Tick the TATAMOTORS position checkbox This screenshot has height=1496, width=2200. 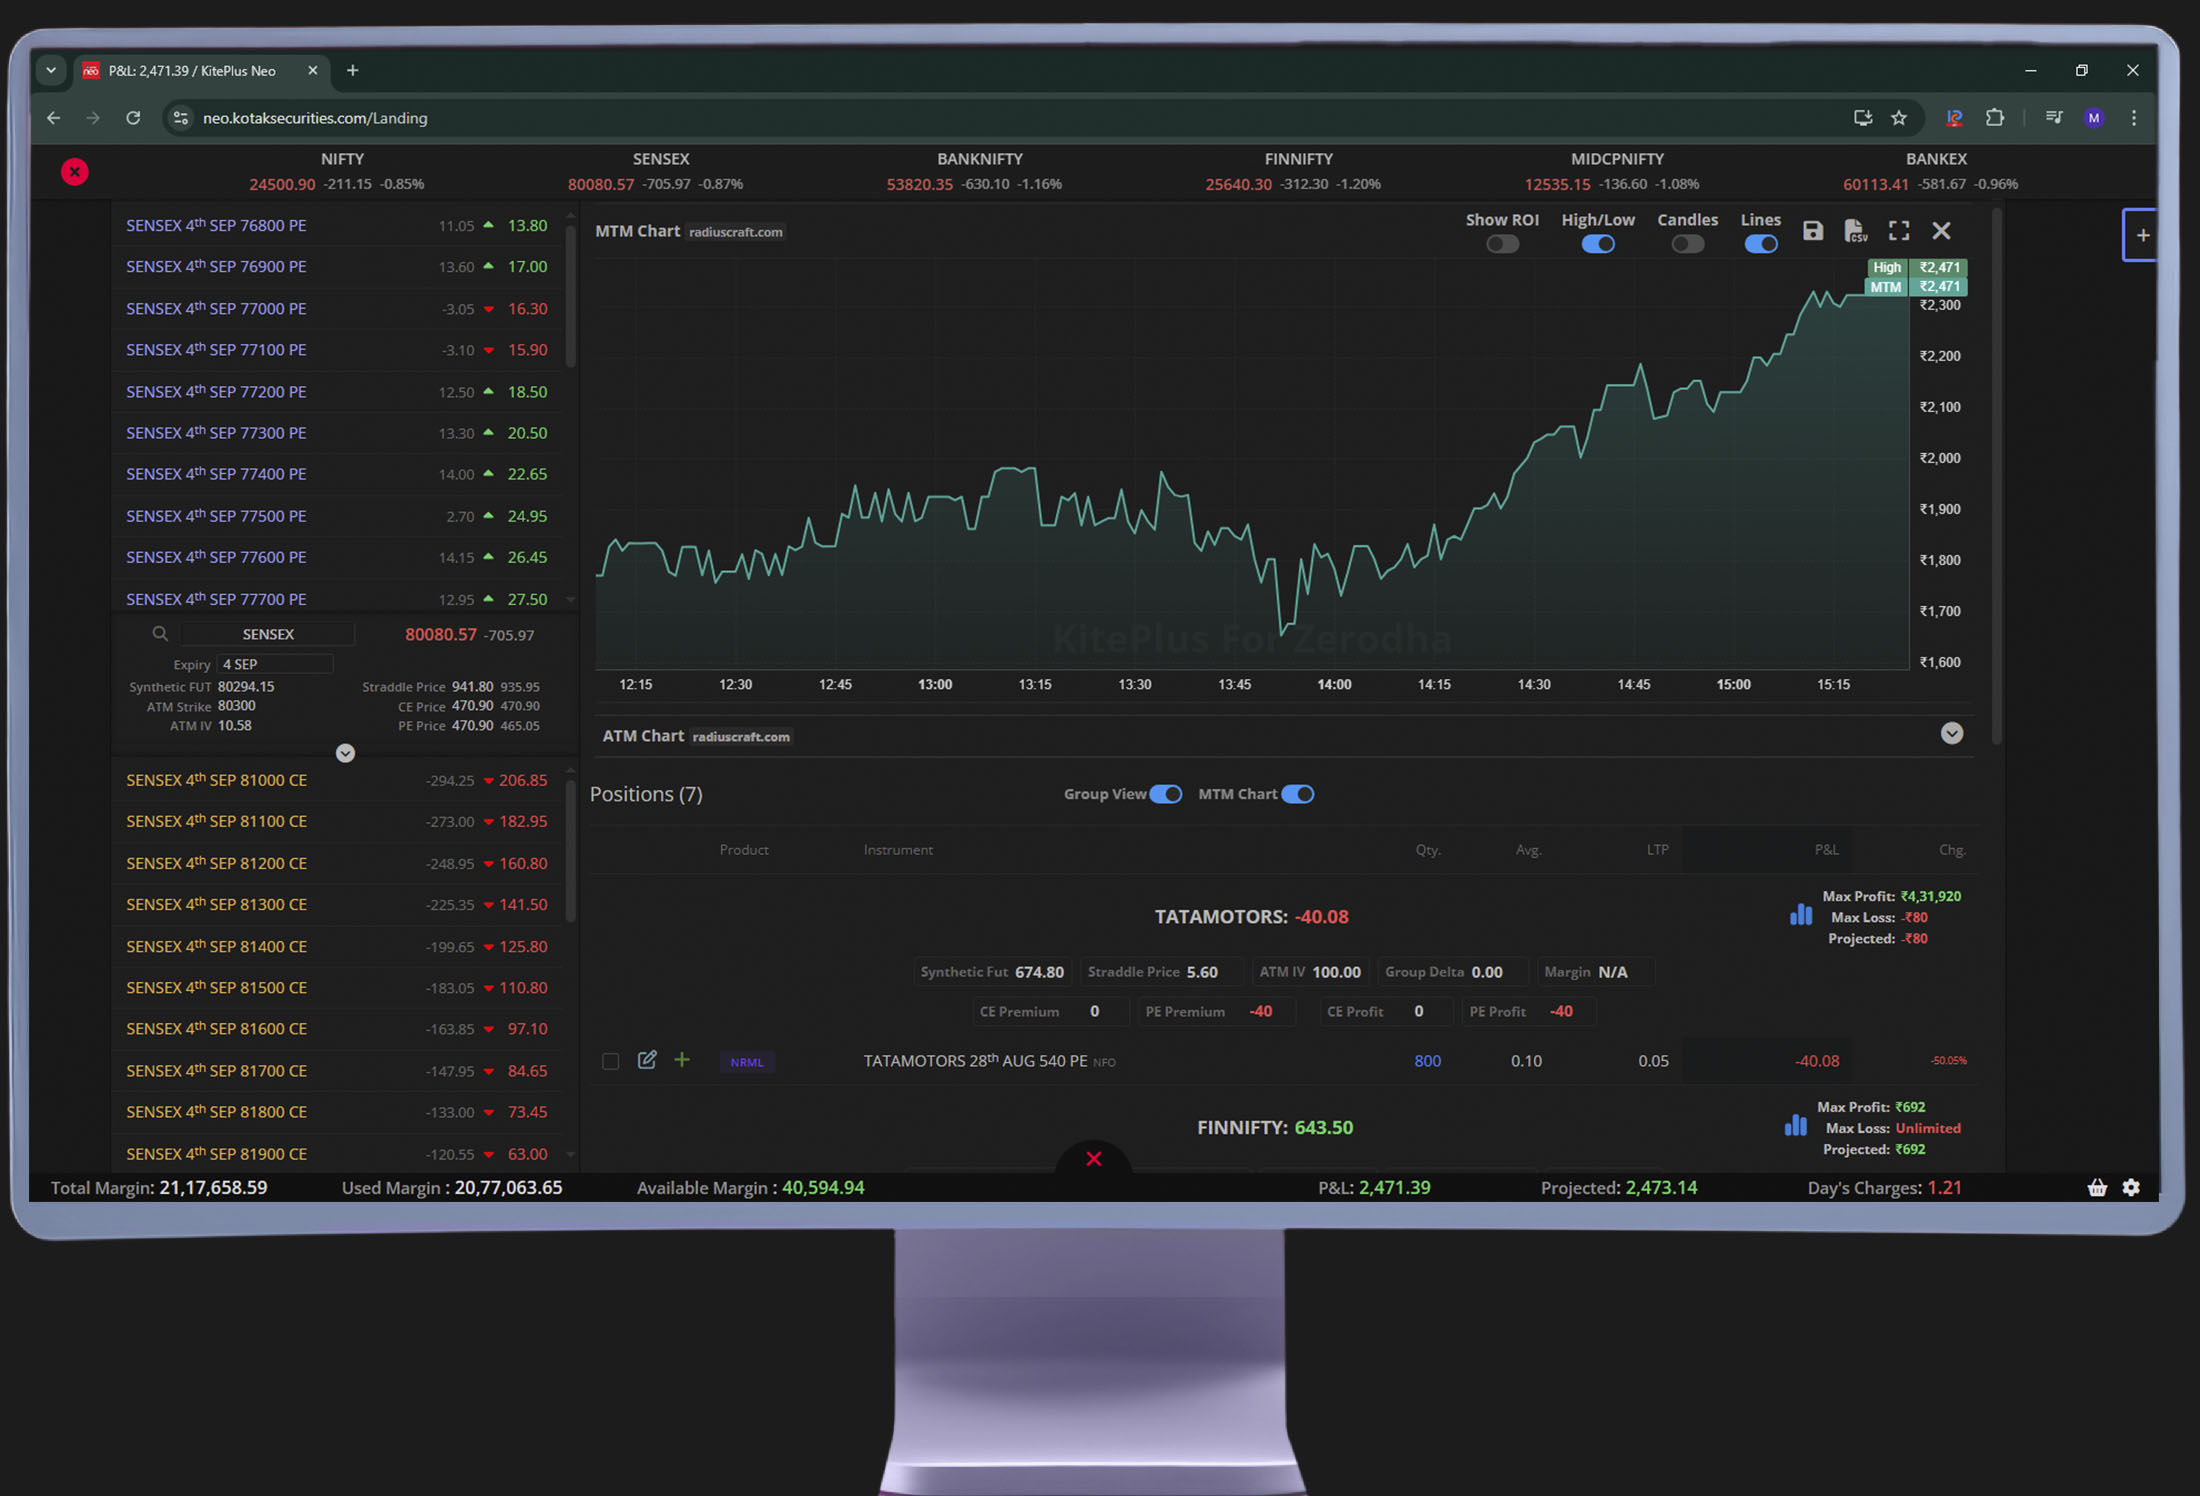(x=610, y=1061)
